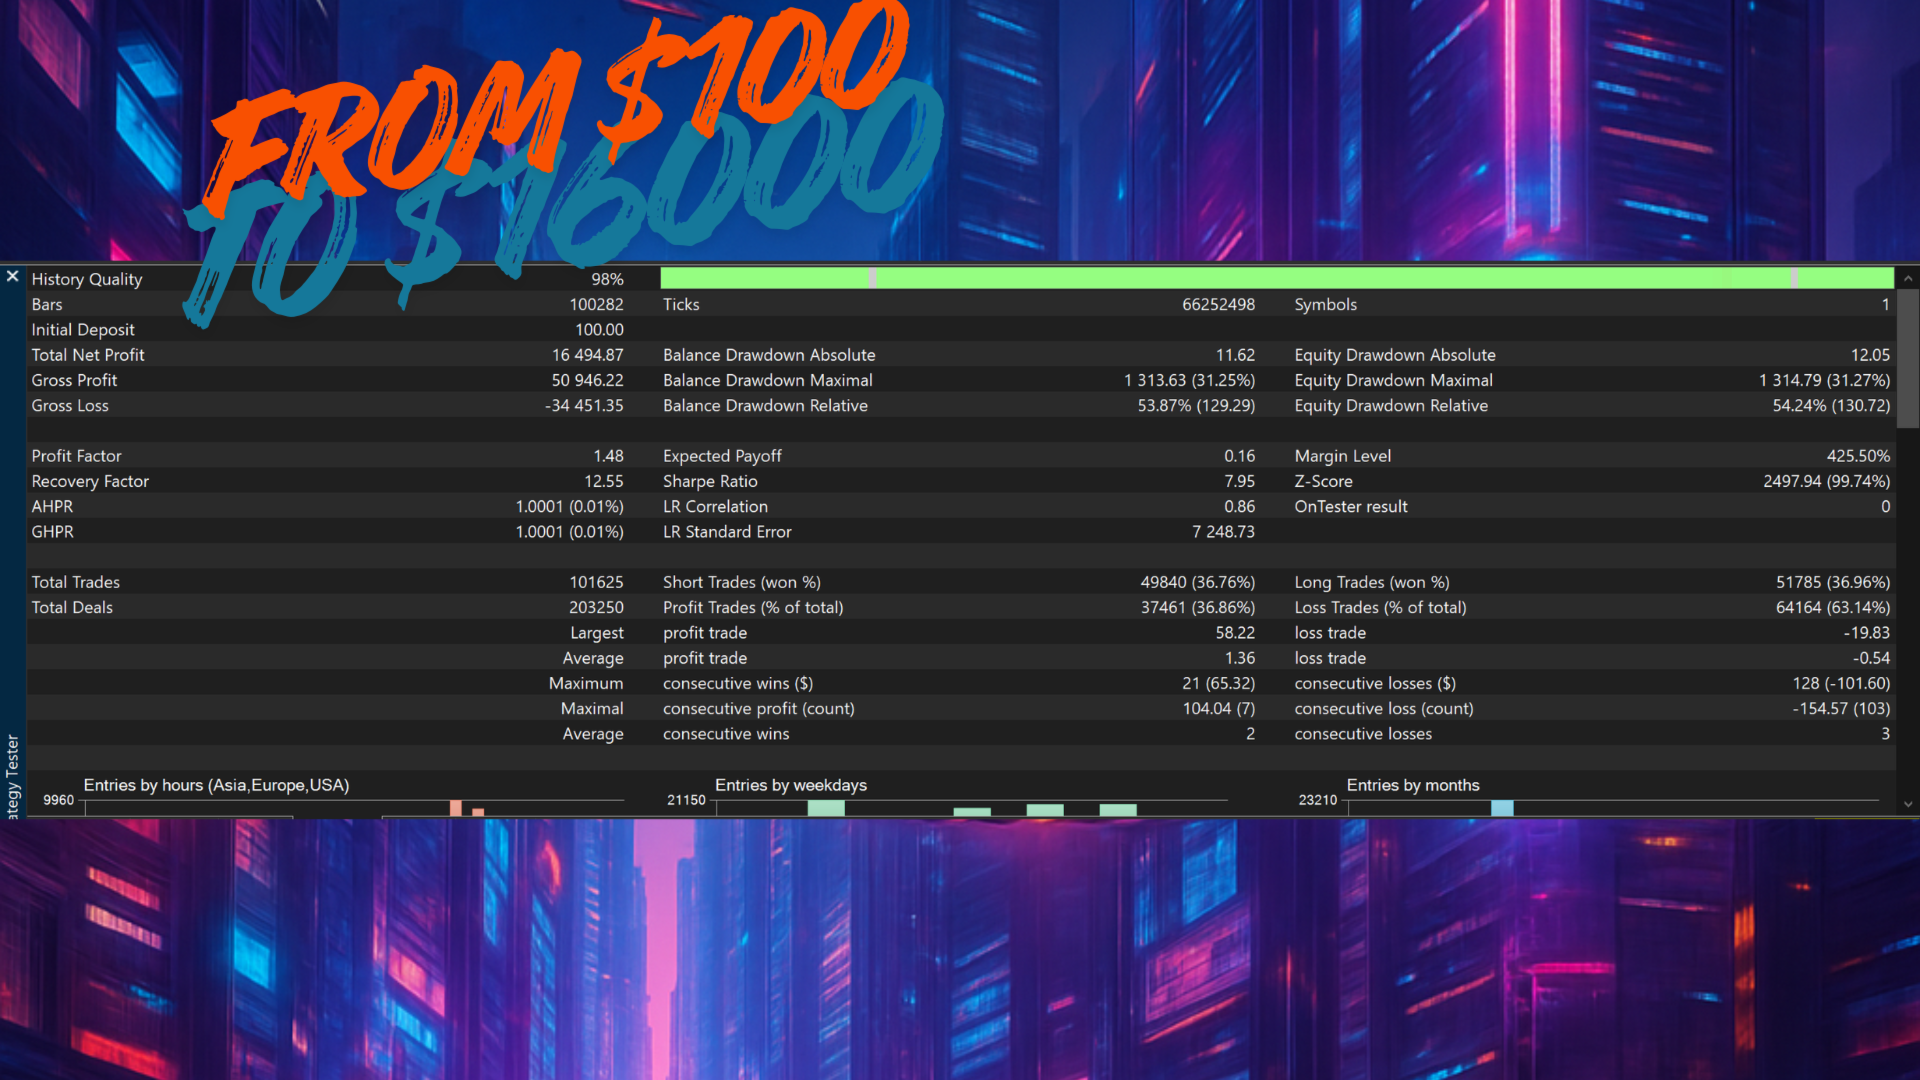This screenshot has height=1080, width=1920.
Task: Select the Total Net Profit row
Action: pos(88,355)
